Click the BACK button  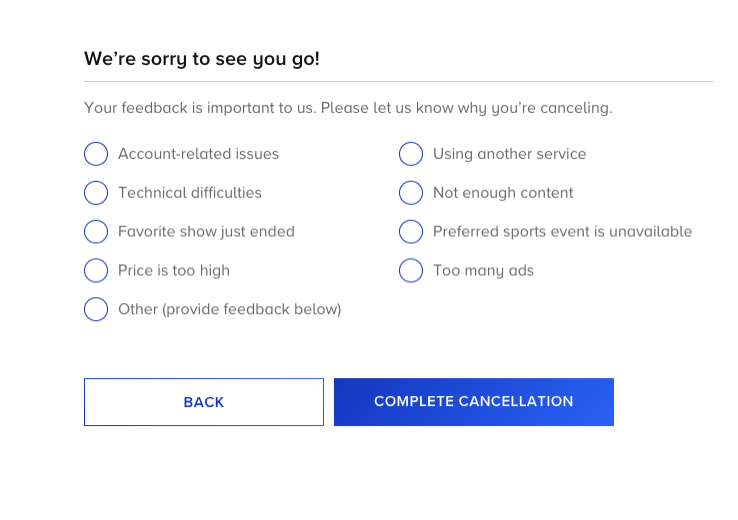(x=204, y=402)
